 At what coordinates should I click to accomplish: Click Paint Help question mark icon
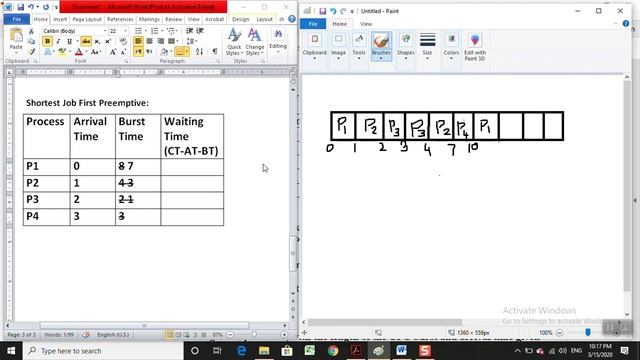tap(626, 24)
